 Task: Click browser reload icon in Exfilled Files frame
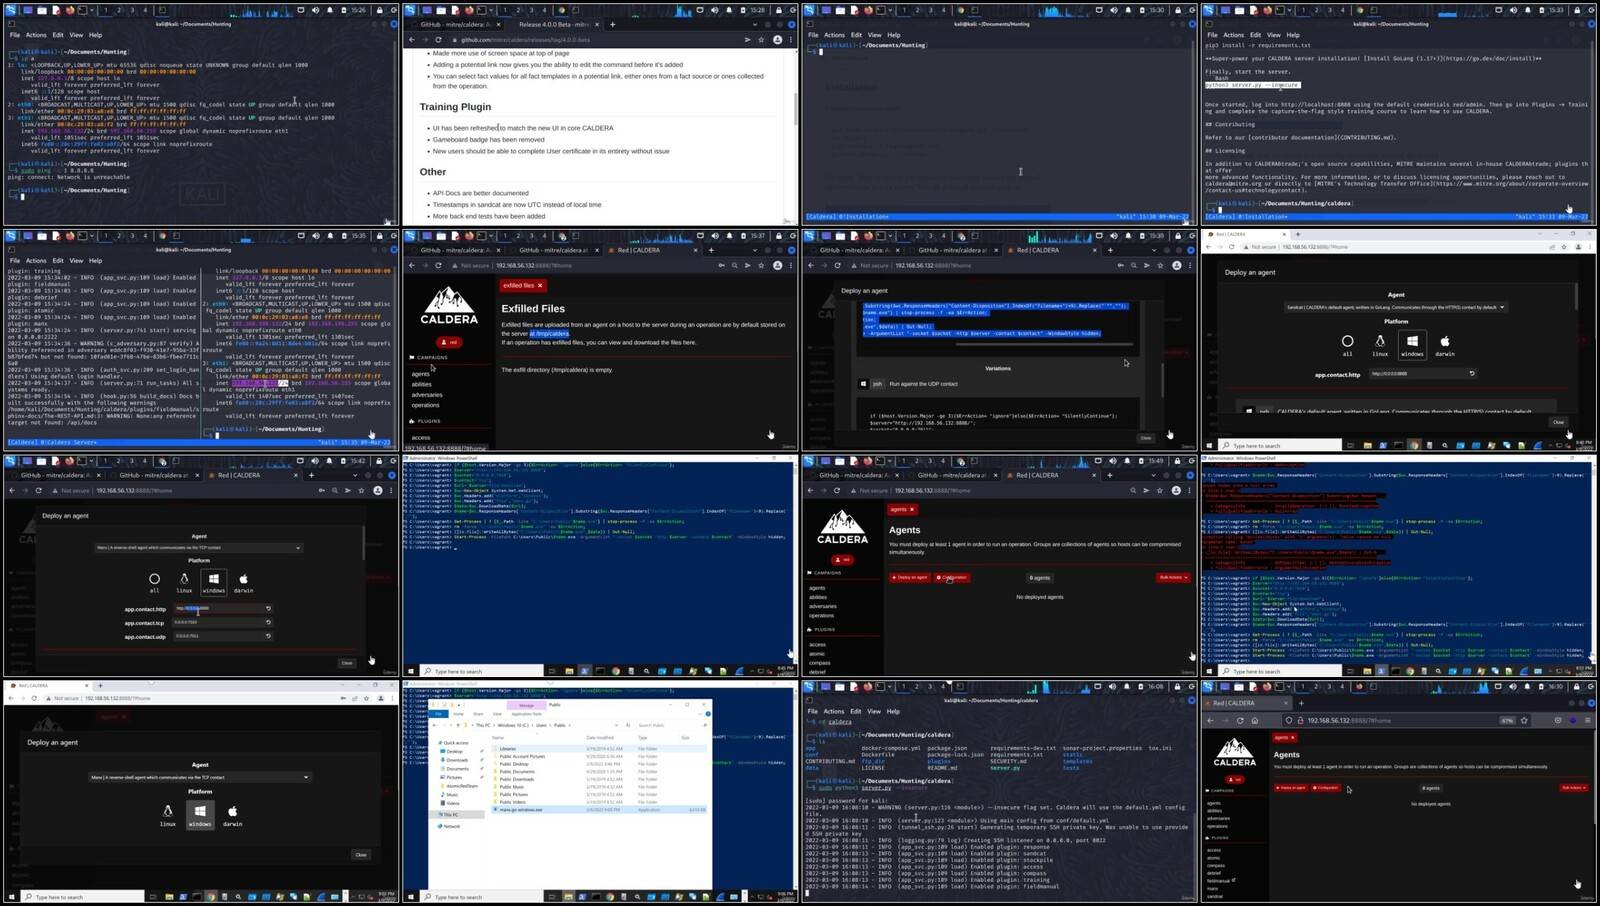tap(438, 266)
